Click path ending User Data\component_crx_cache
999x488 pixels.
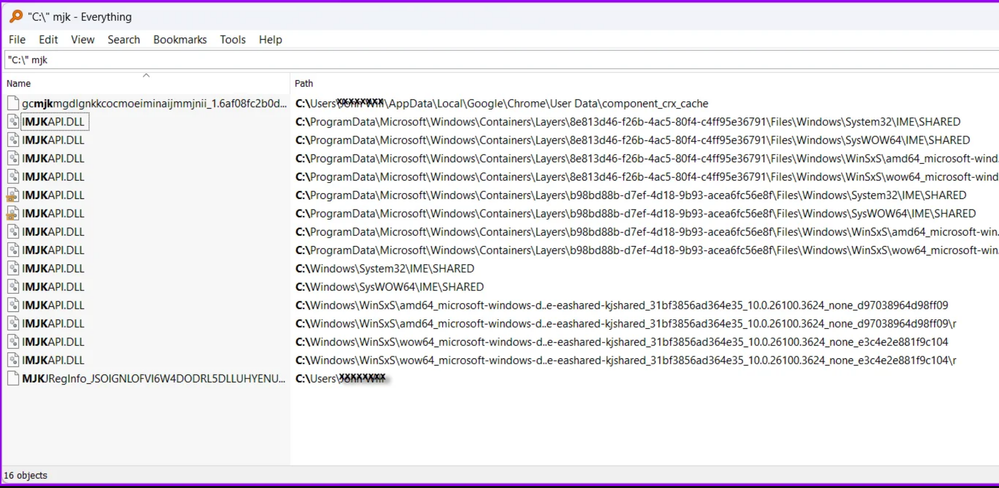coord(502,103)
